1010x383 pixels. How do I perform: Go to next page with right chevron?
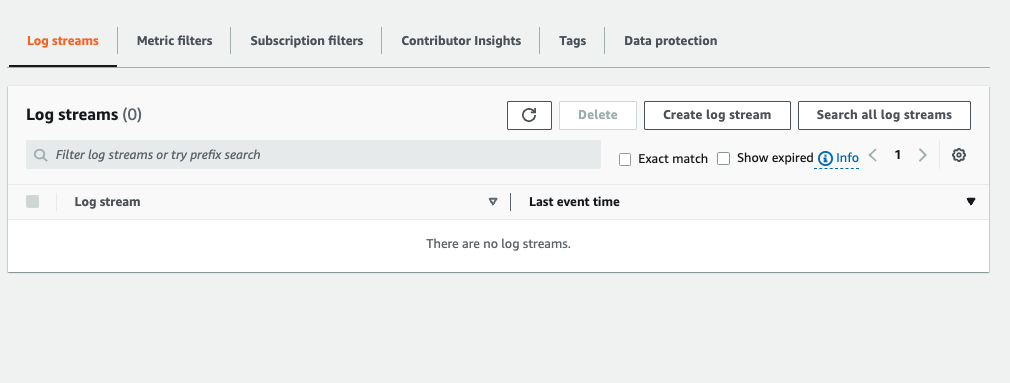(x=922, y=155)
